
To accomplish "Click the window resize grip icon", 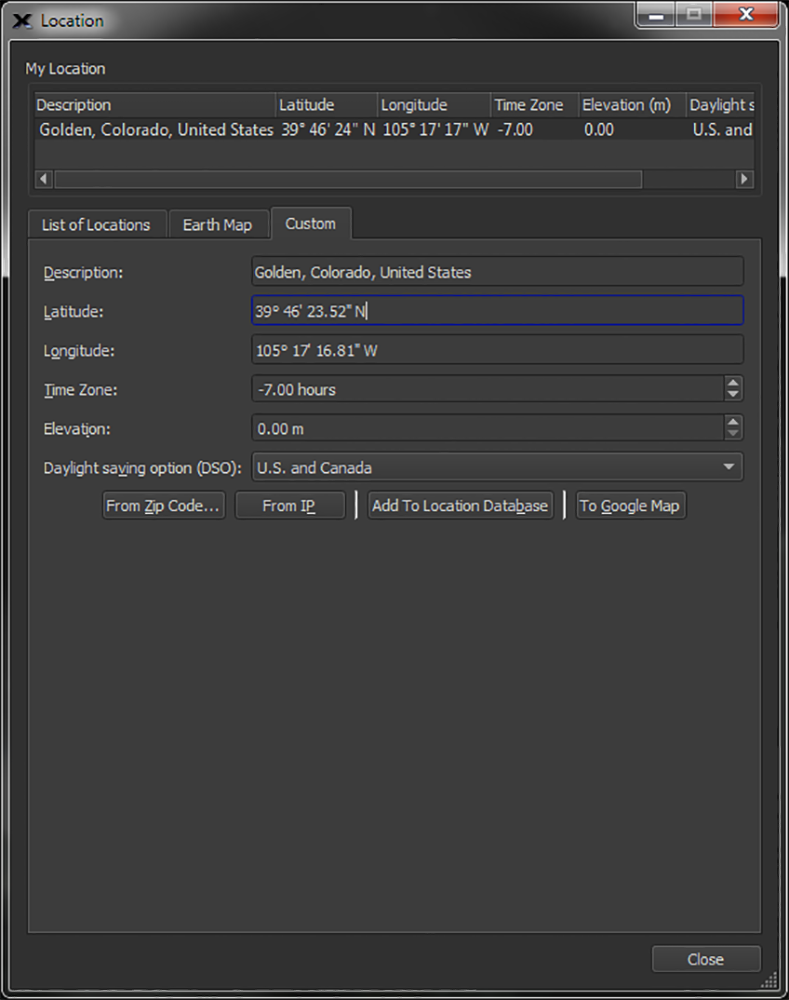I will coord(769,979).
